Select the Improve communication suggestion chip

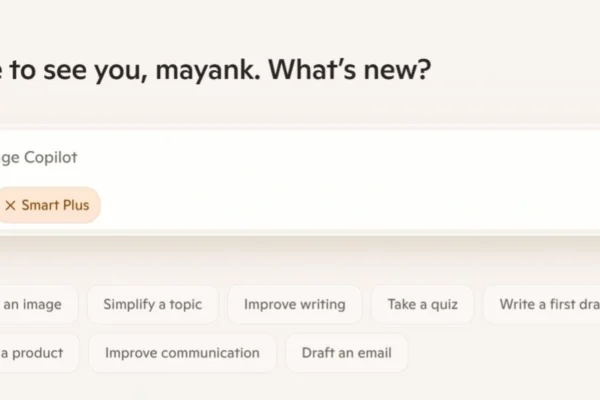click(x=182, y=352)
